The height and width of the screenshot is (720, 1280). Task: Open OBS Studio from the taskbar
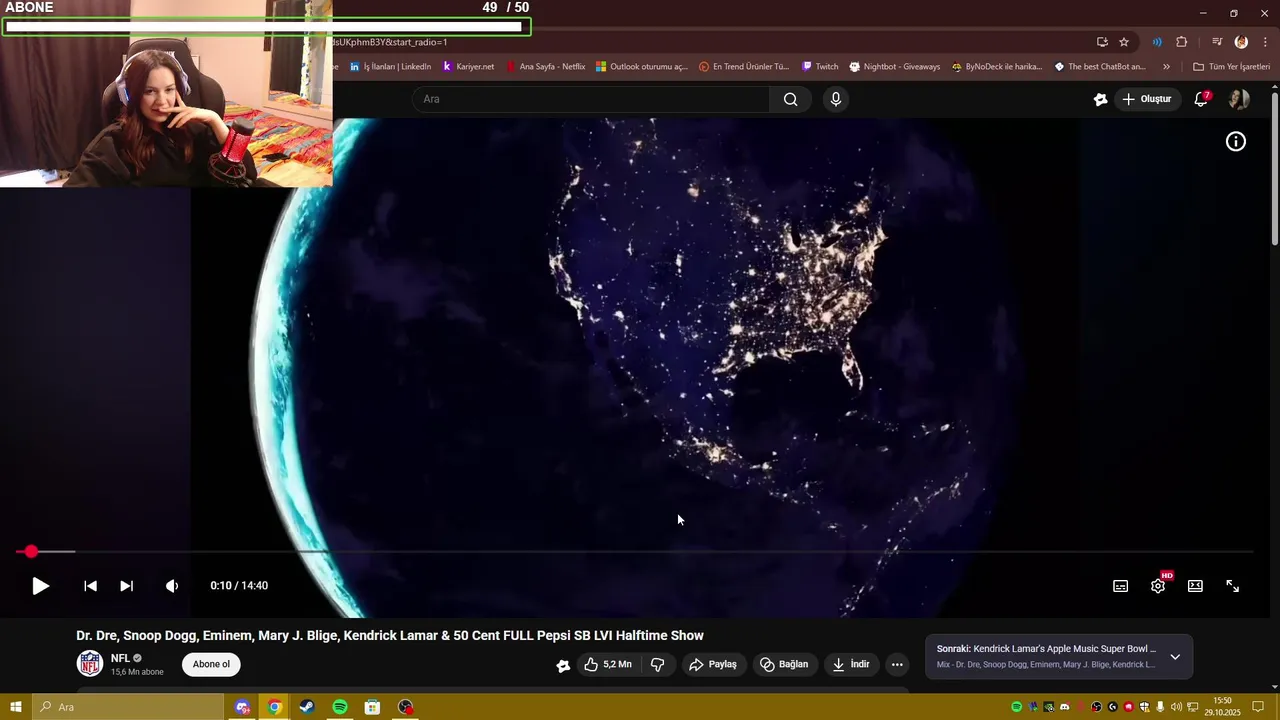point(405,707)
